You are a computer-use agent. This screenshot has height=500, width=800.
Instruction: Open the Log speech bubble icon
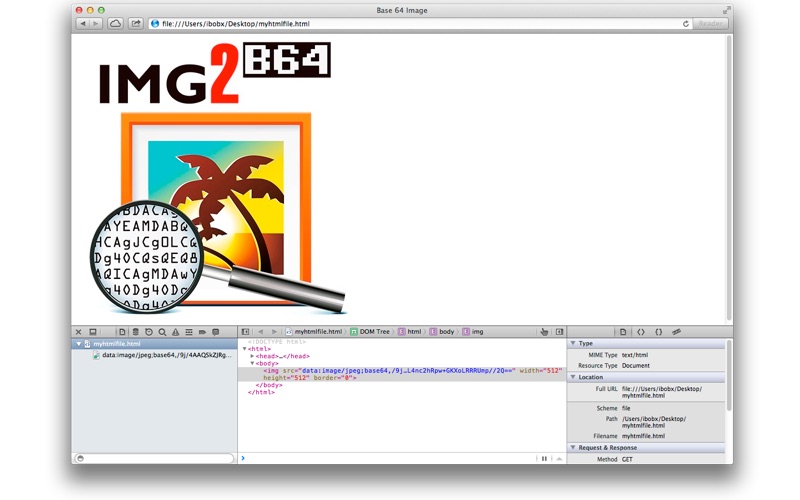pos(215,332)
